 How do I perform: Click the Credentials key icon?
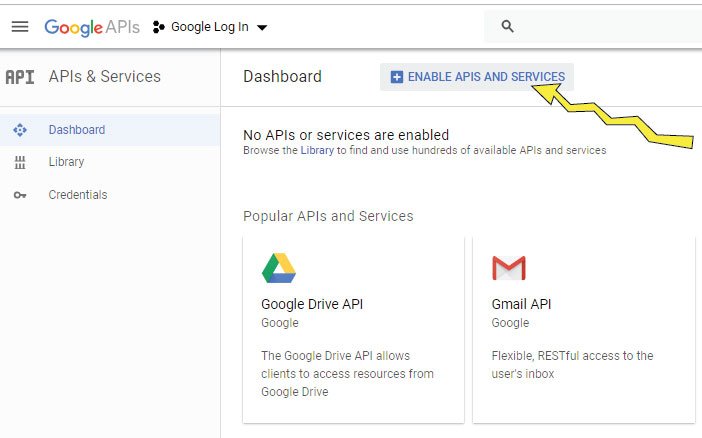pos(20,195)
